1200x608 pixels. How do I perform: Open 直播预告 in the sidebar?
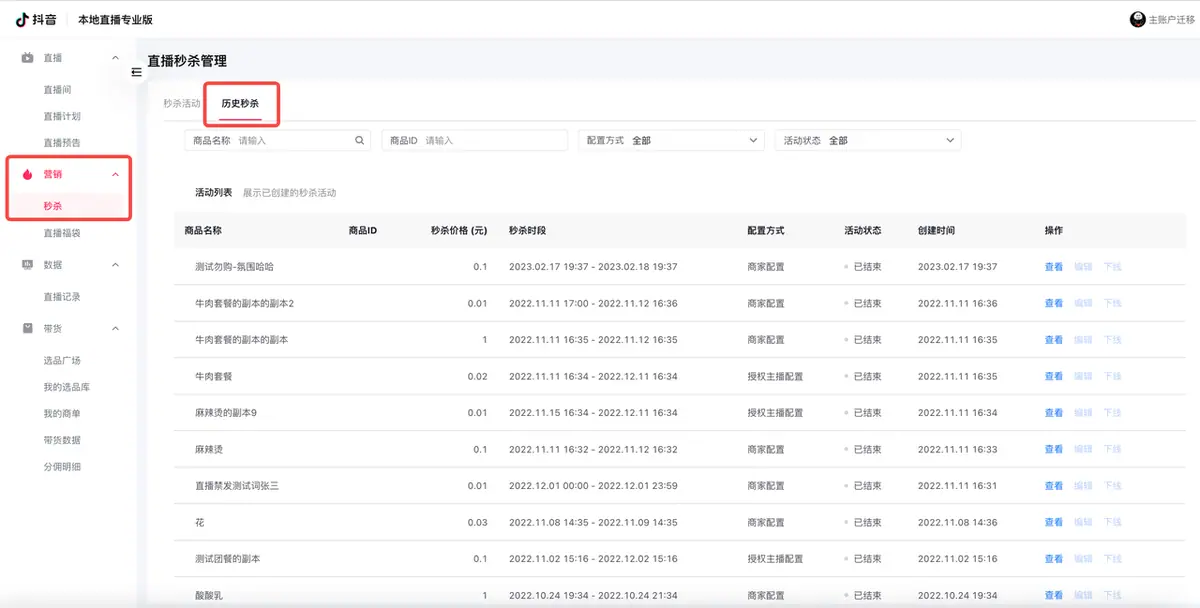point(62,143)
